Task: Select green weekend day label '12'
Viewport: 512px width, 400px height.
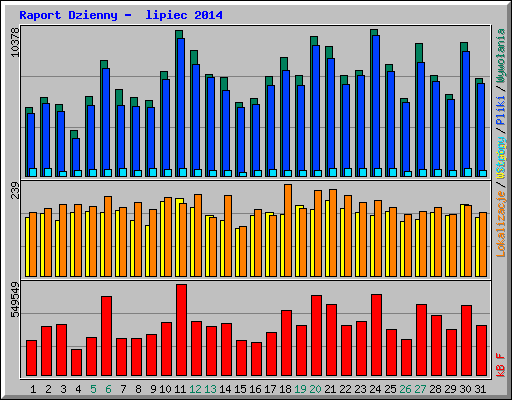Action: click(195, 389)
